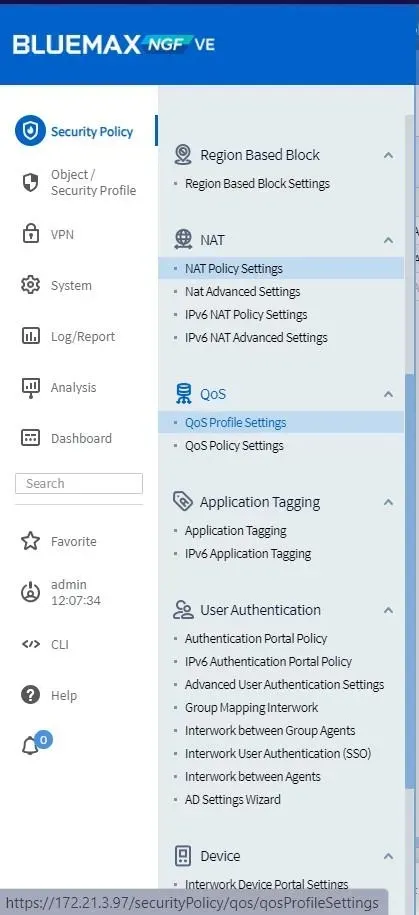Viewport: 419px width, 915px height.
Task: Open the Favorite star icon
Action: tap(30, 541)
